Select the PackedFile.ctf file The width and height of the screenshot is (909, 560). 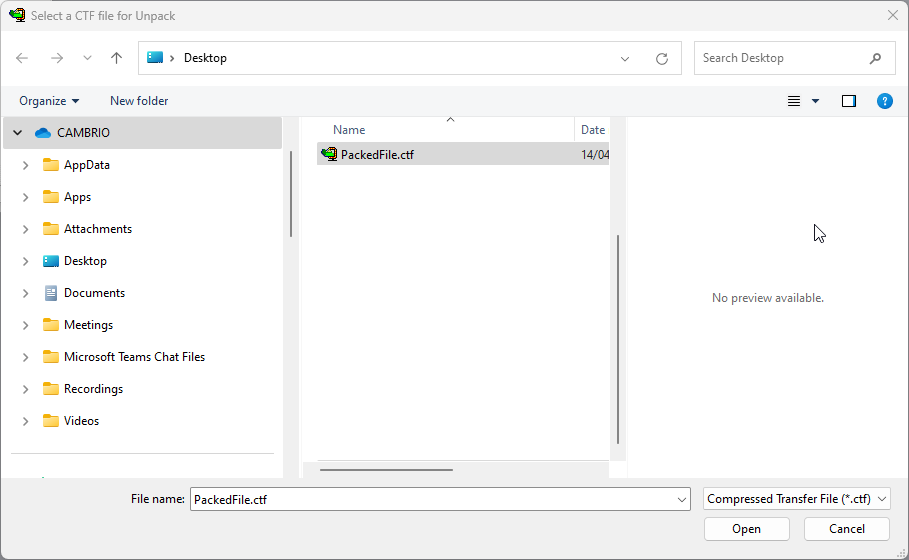376,154
